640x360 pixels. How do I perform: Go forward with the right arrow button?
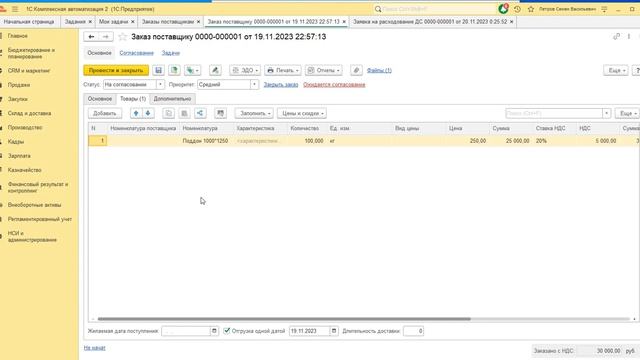click(x=106, y=37)
